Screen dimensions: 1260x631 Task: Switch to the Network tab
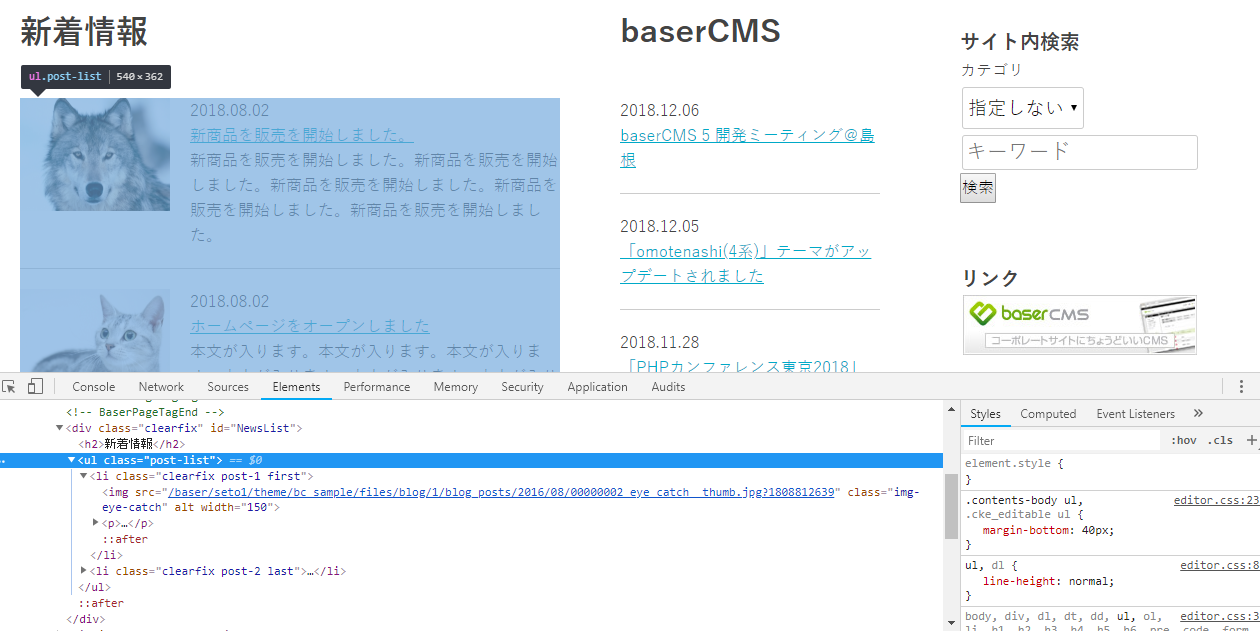coord(161,387)
